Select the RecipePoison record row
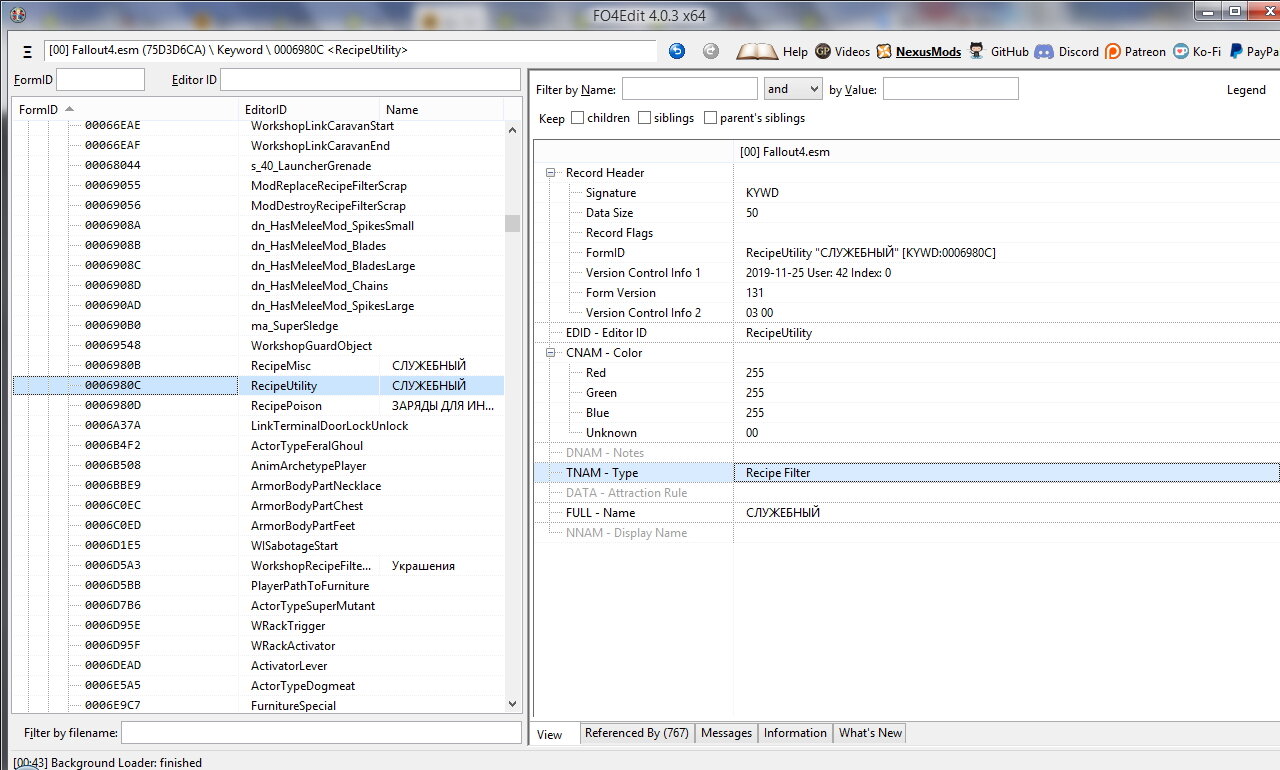The height and width of the screenshot is (770, 1280). point(286,406)
